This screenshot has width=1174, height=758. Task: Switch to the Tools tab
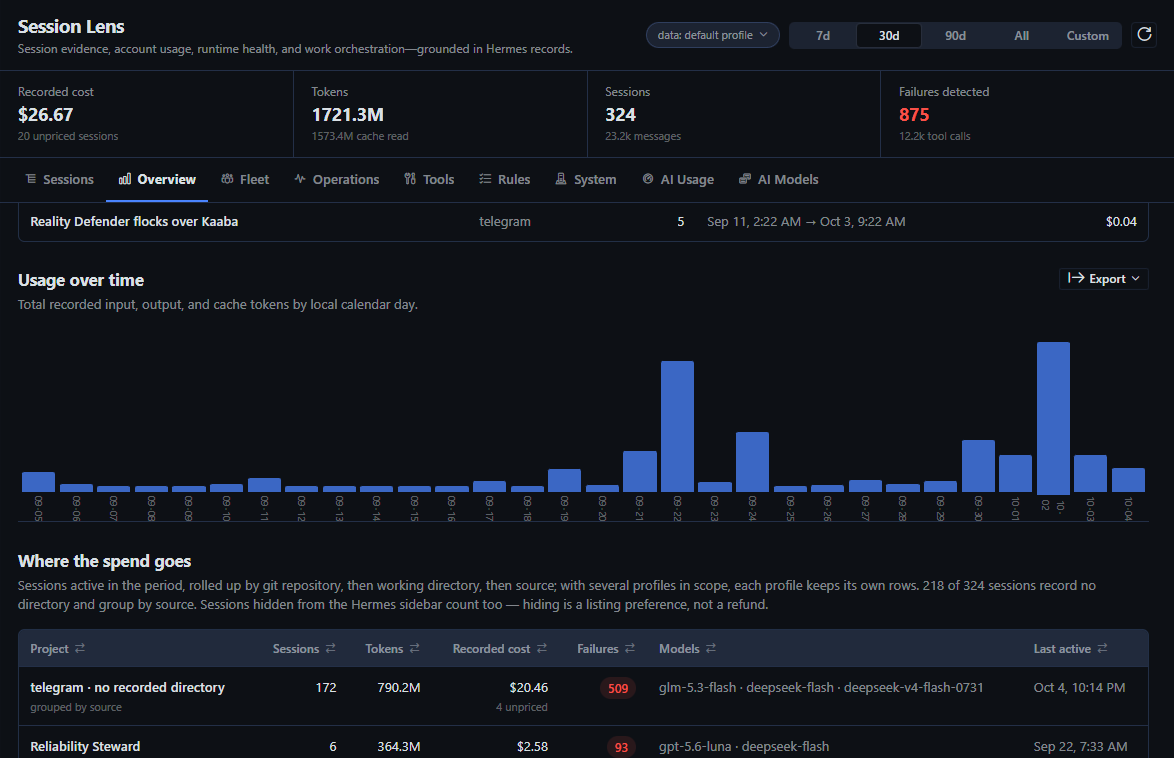pyautogui.click(x=429, y=180)
